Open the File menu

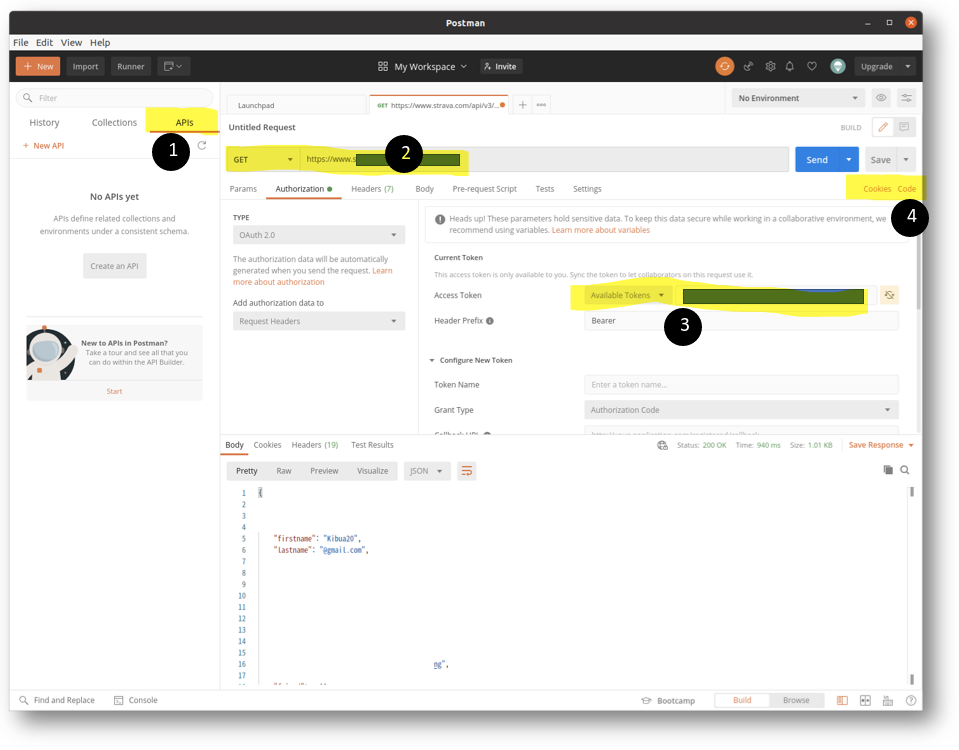[x=21, y=42]
